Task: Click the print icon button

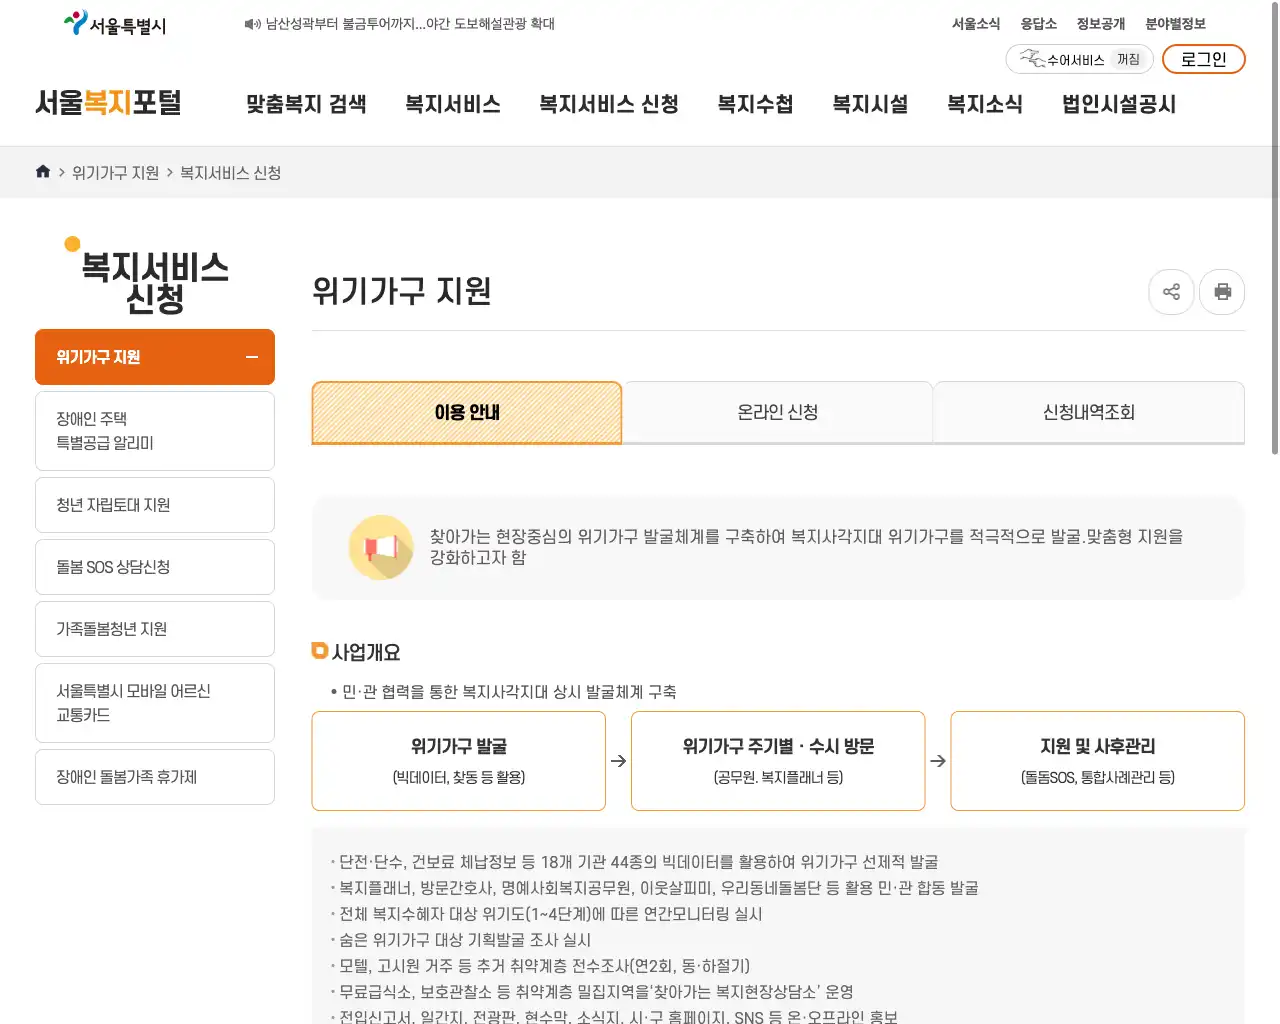Action: 1222,292
